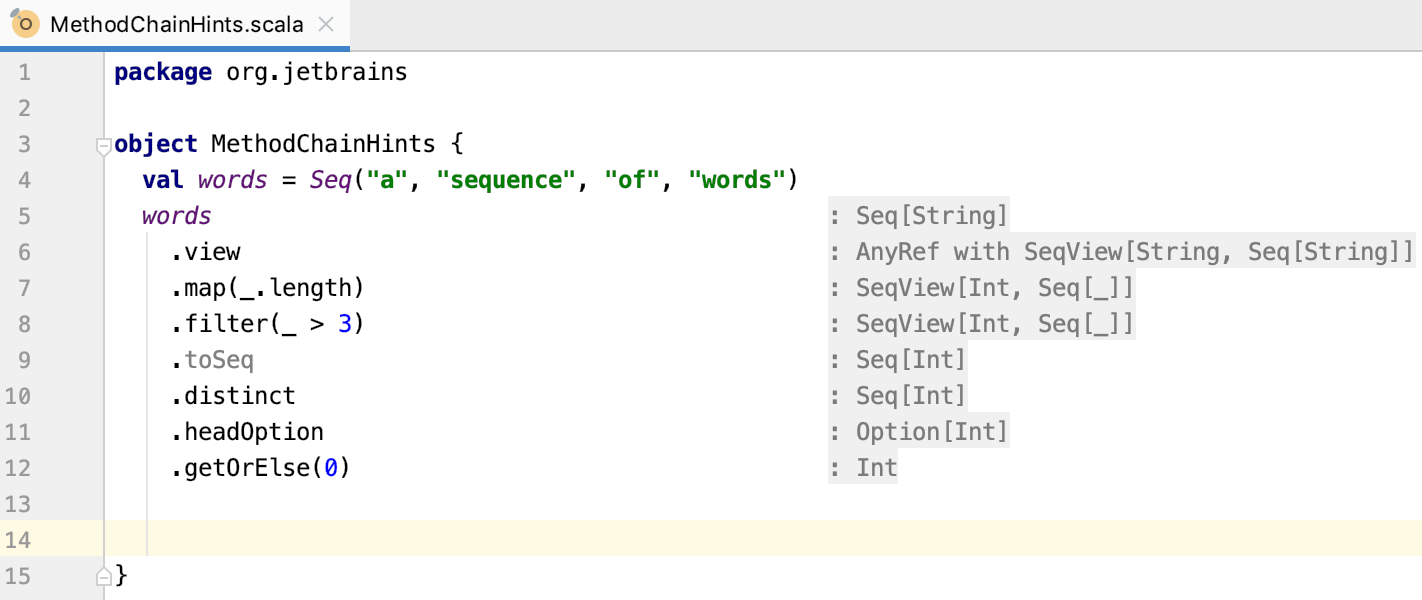Click the "Seq[String]" type hint on words

click(930, 215)
